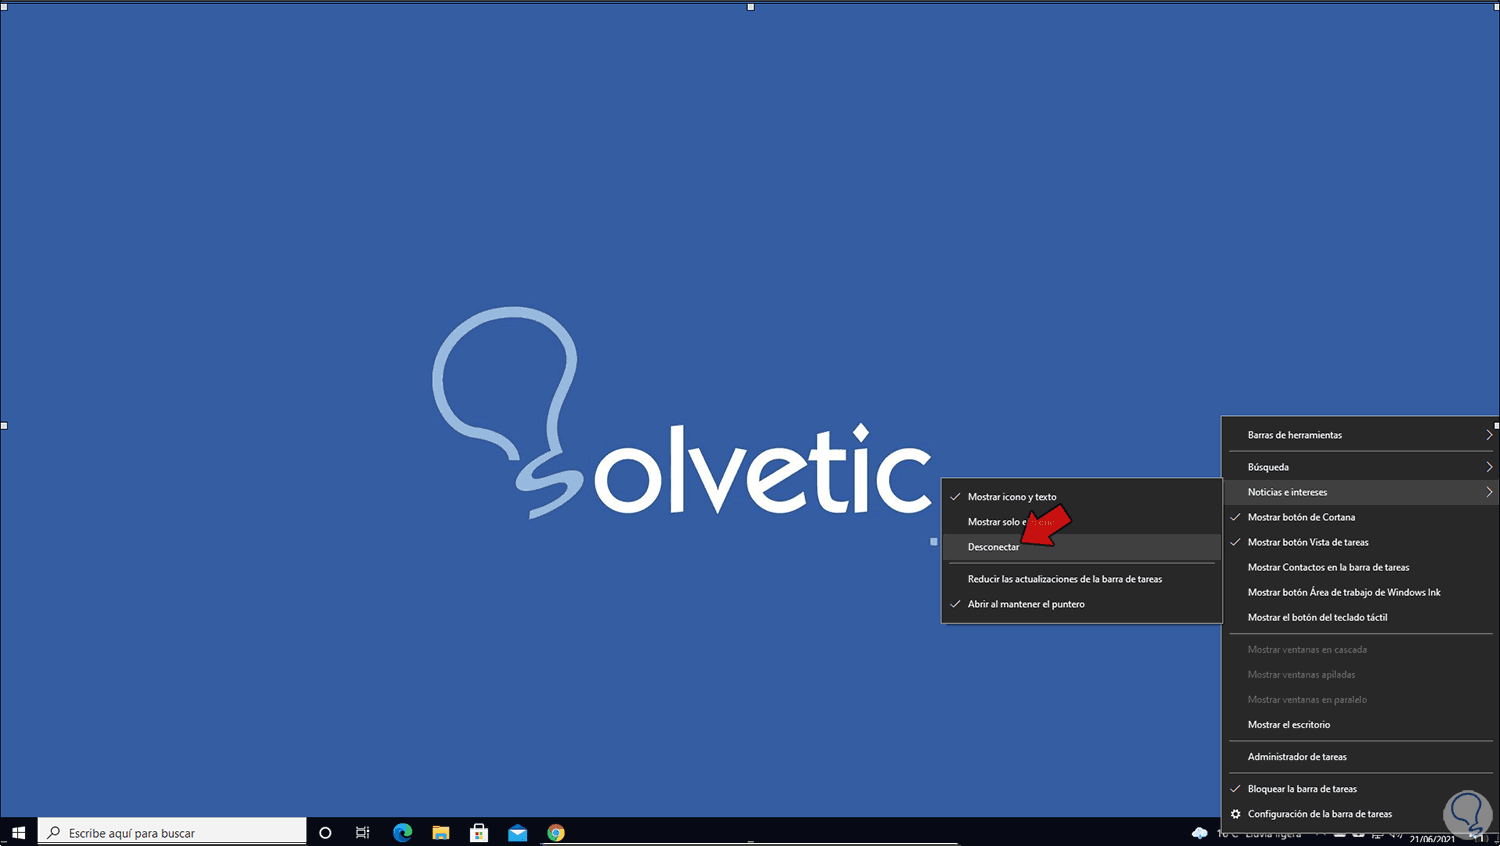Expand the 'Noticias e intereses' submenu
1500x846 pixels.
(1360, 492)
